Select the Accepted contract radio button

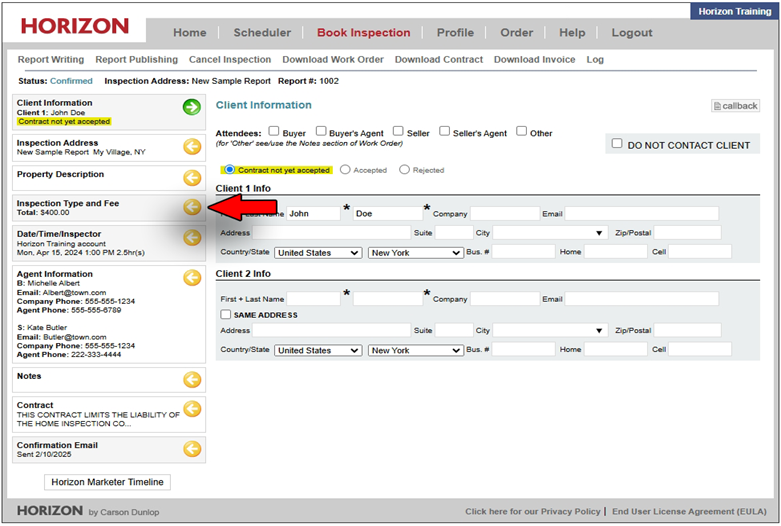pos(346,170)
